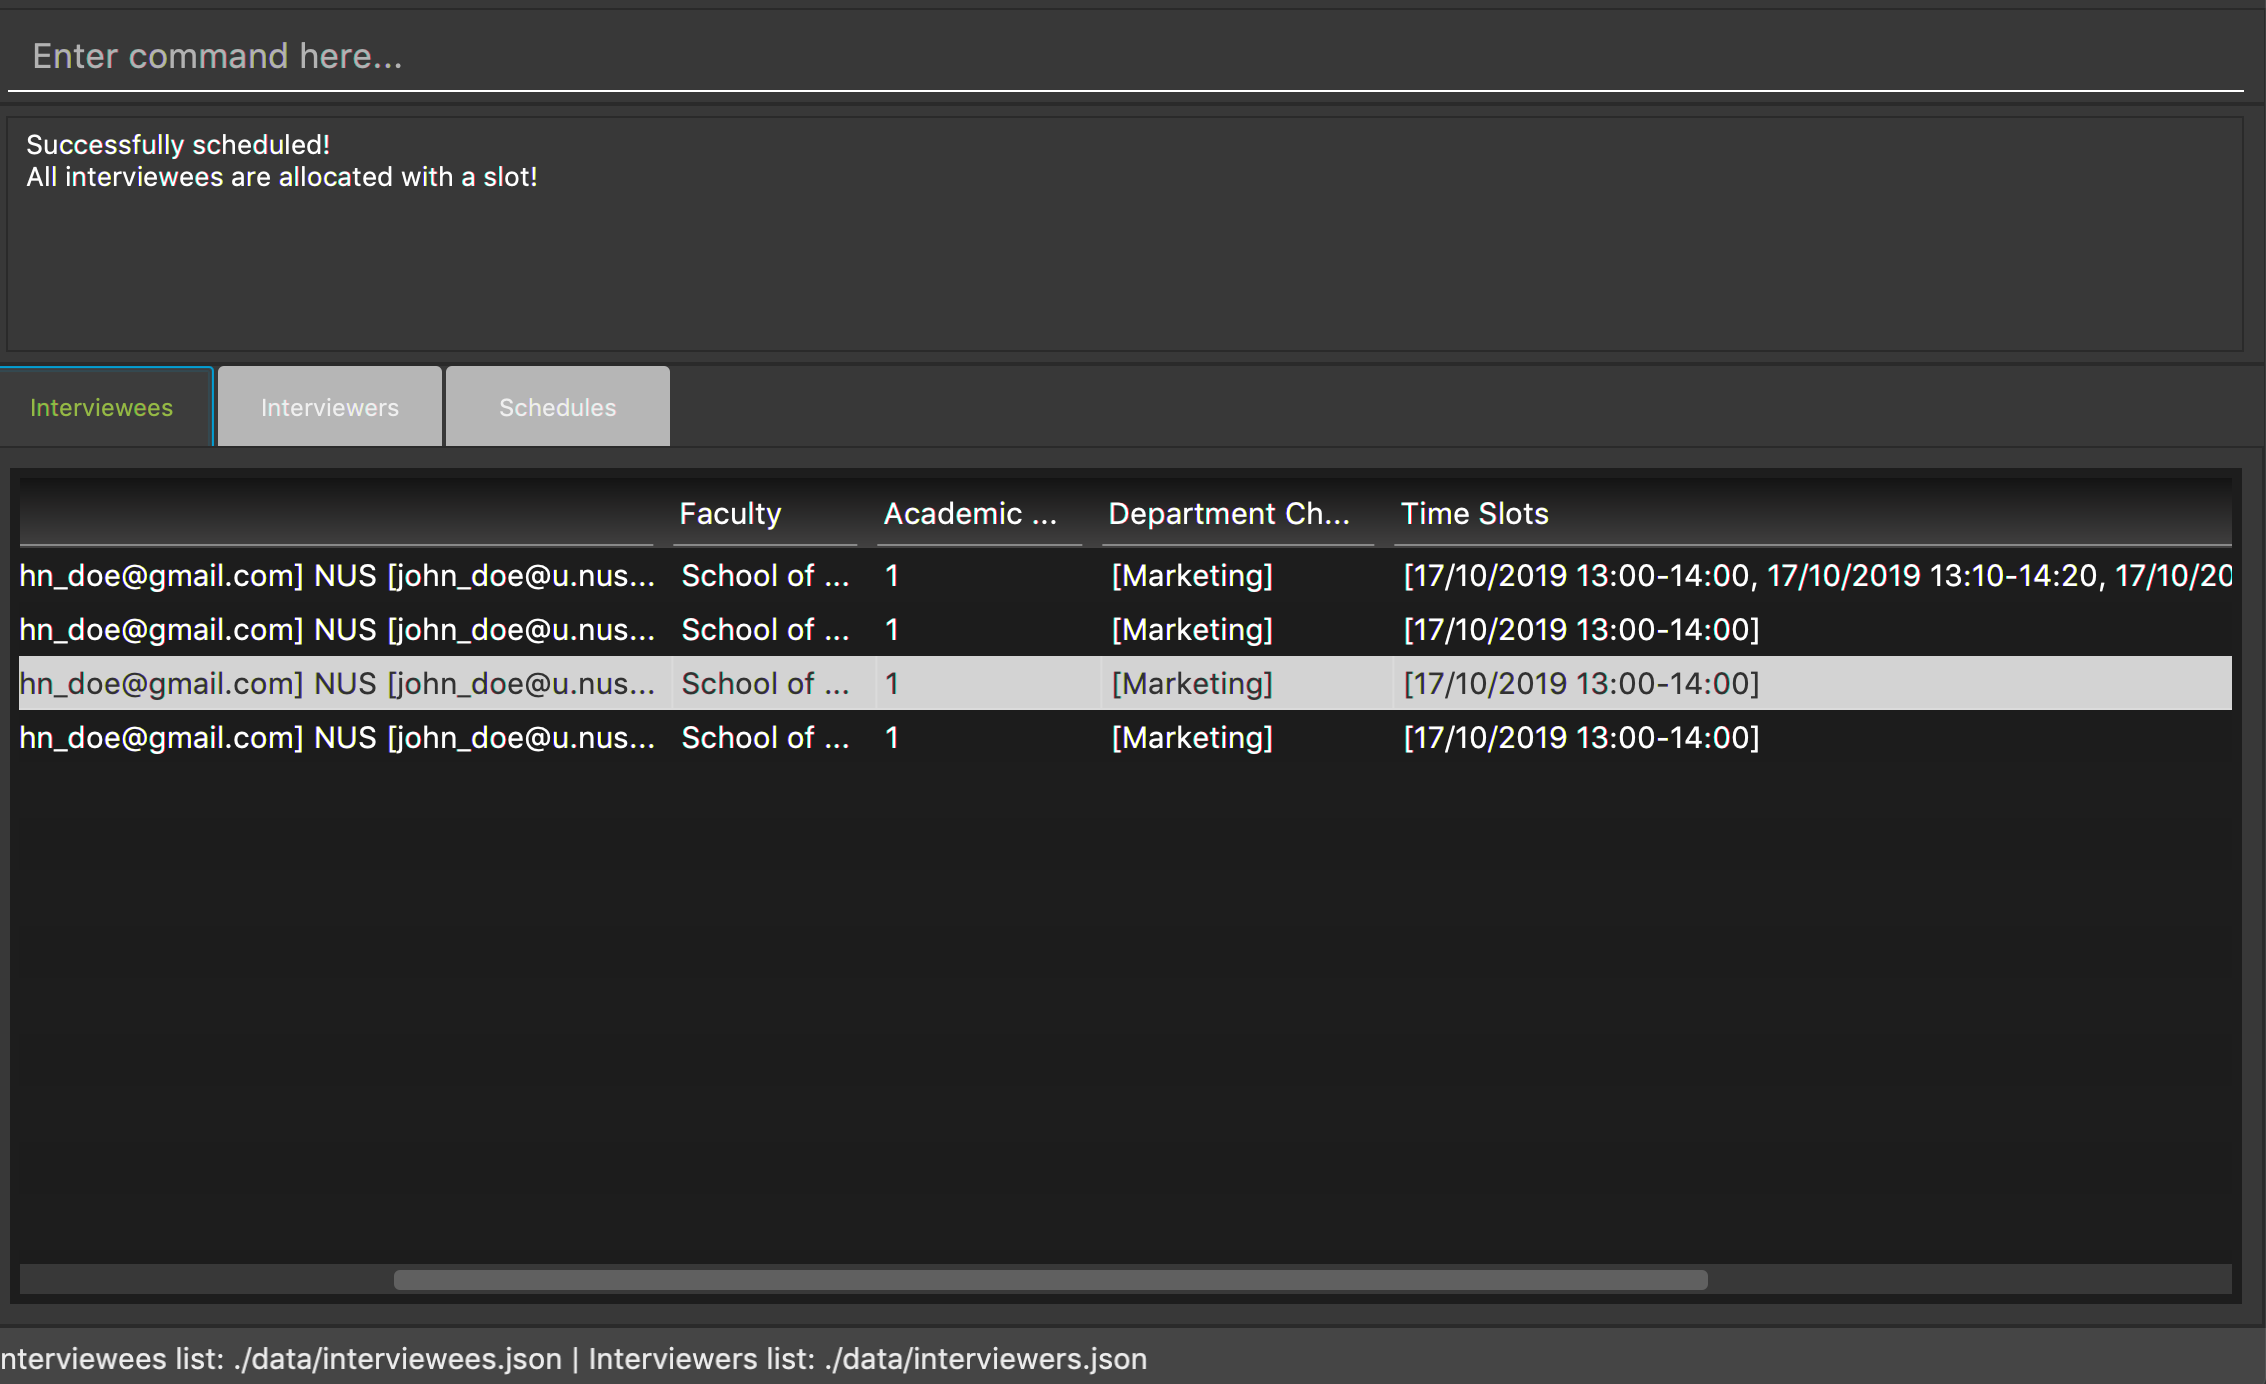Click the horizontal scrollbar thumb
The width and height of the screenshot is (2266, 1384).
click(x=1050, y=1280)
